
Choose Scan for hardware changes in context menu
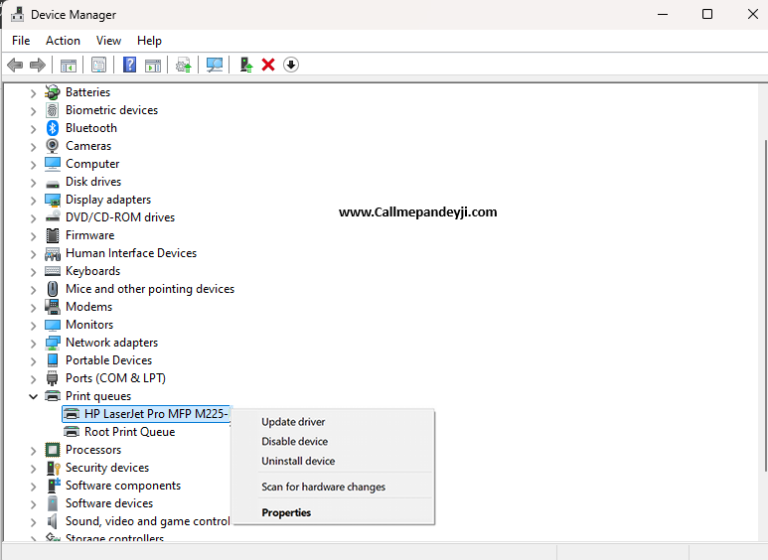click(334, 487)
